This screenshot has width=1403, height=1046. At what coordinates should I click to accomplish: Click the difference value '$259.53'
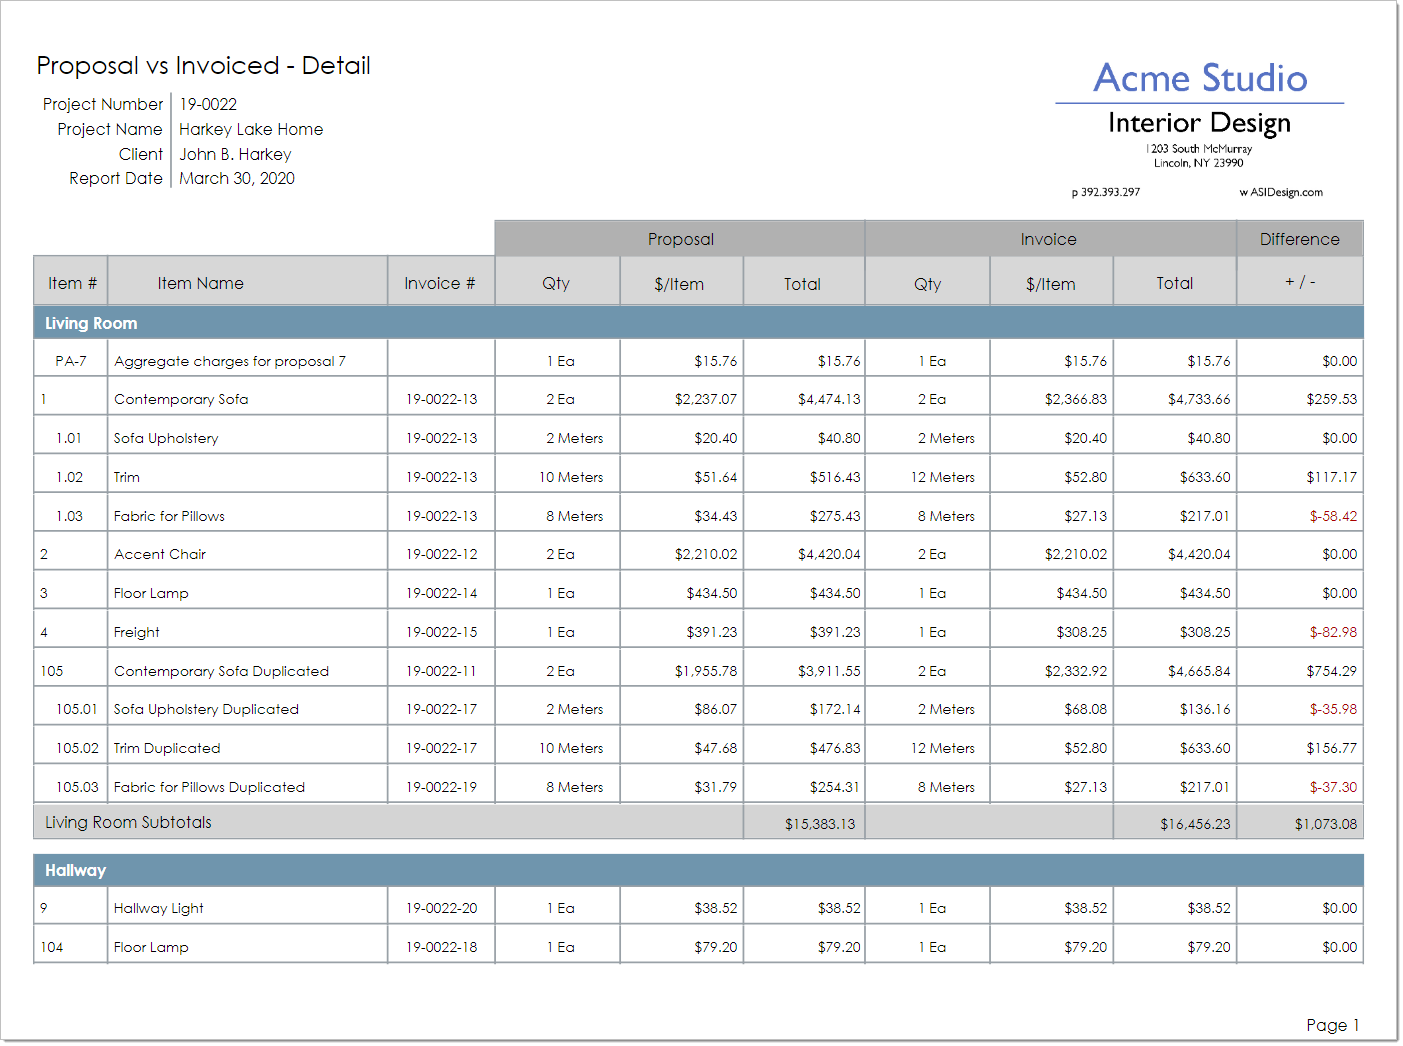click(1332, 399)
